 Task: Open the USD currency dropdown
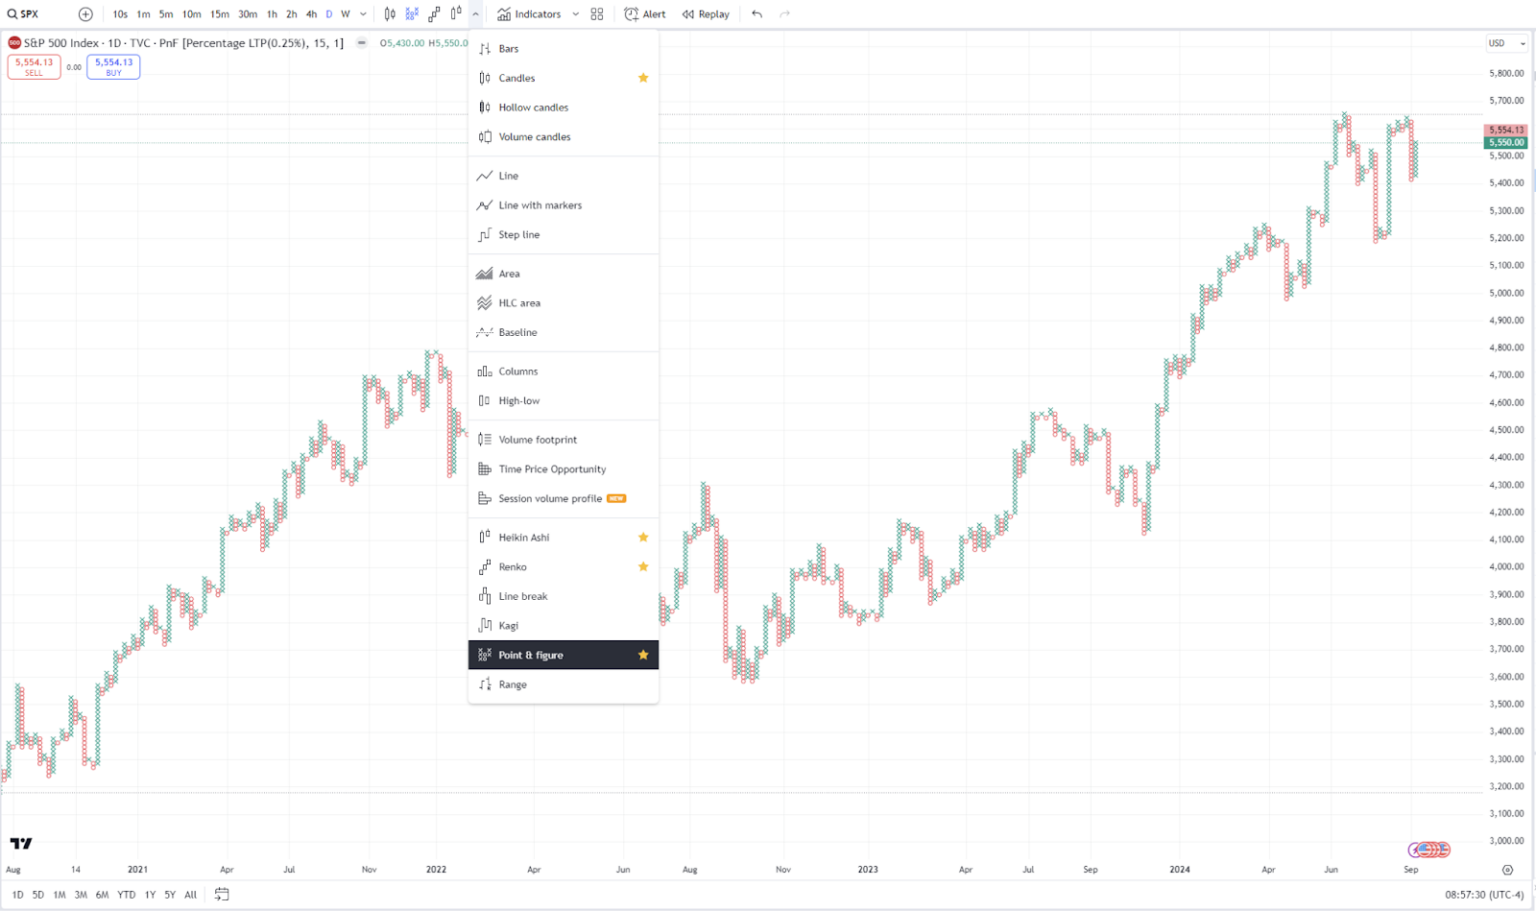(x=1506, y=43)
